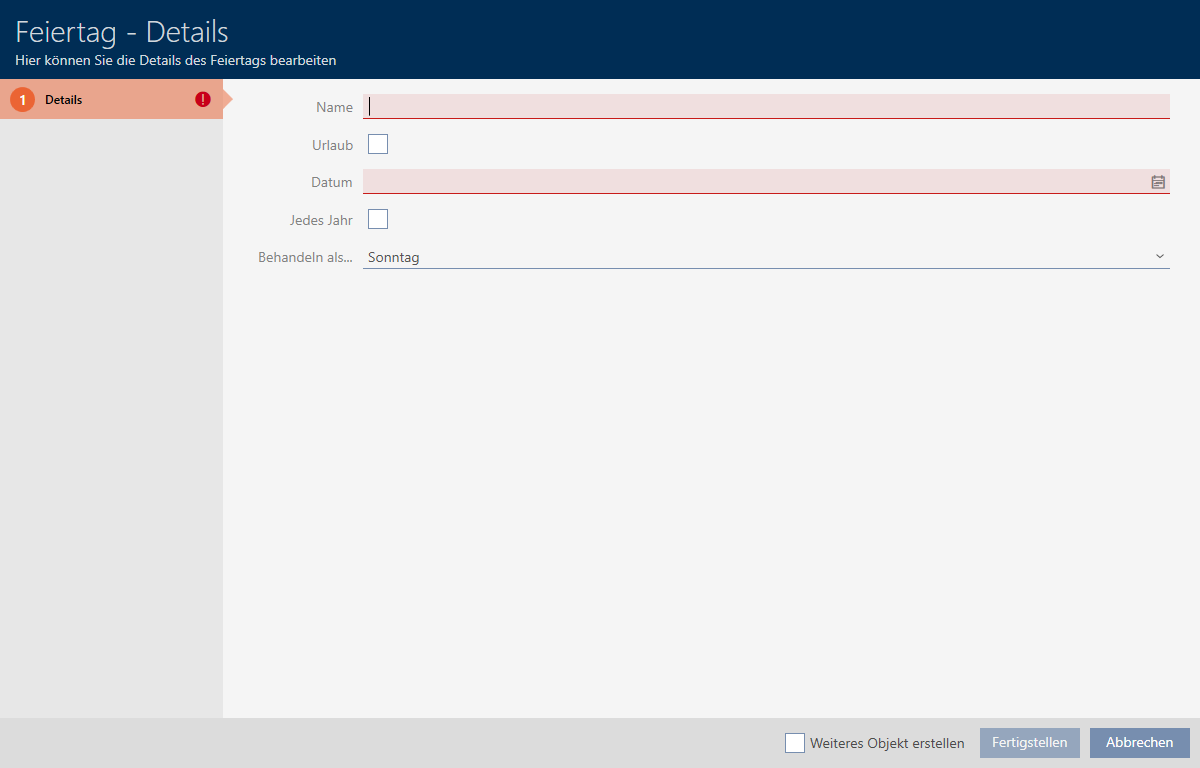
Task: Tick the Jedes Jahr checkbox
Action: 378,219
